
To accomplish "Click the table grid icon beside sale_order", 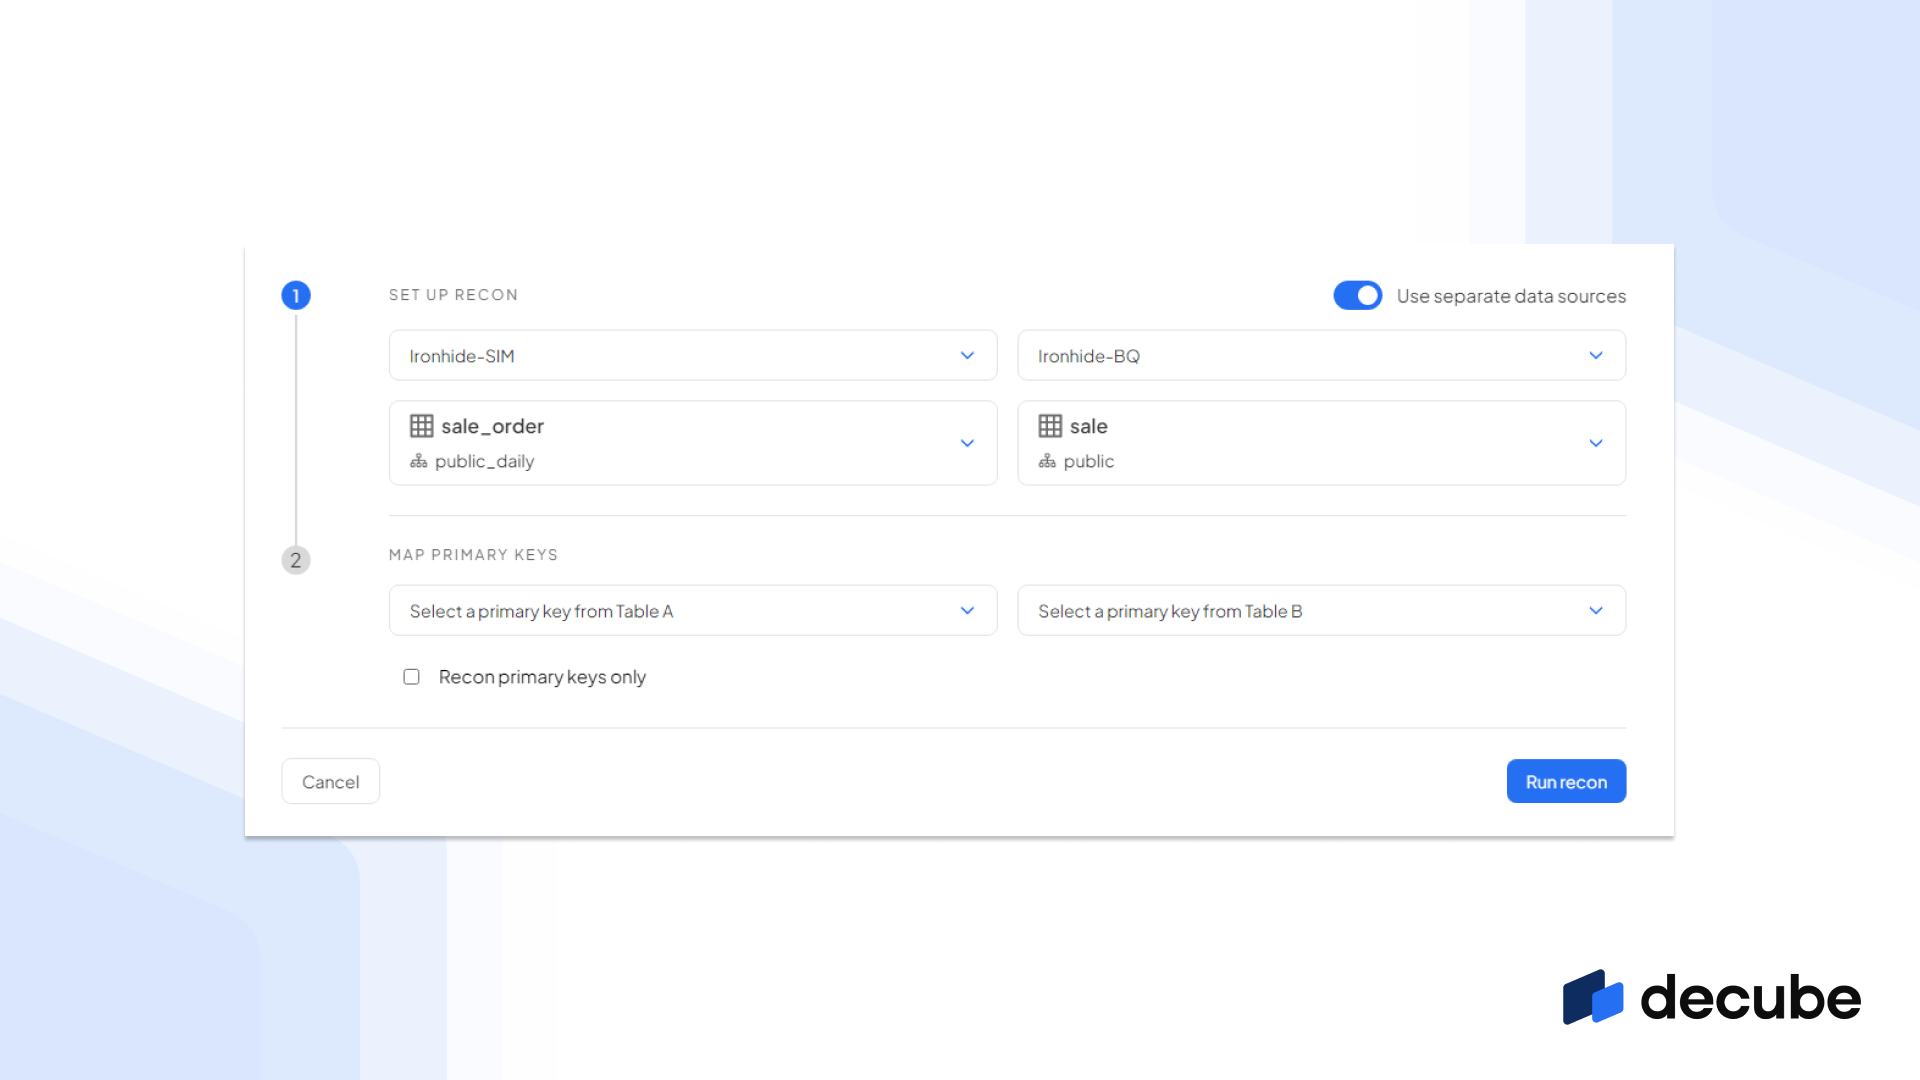I will [421, 426].
